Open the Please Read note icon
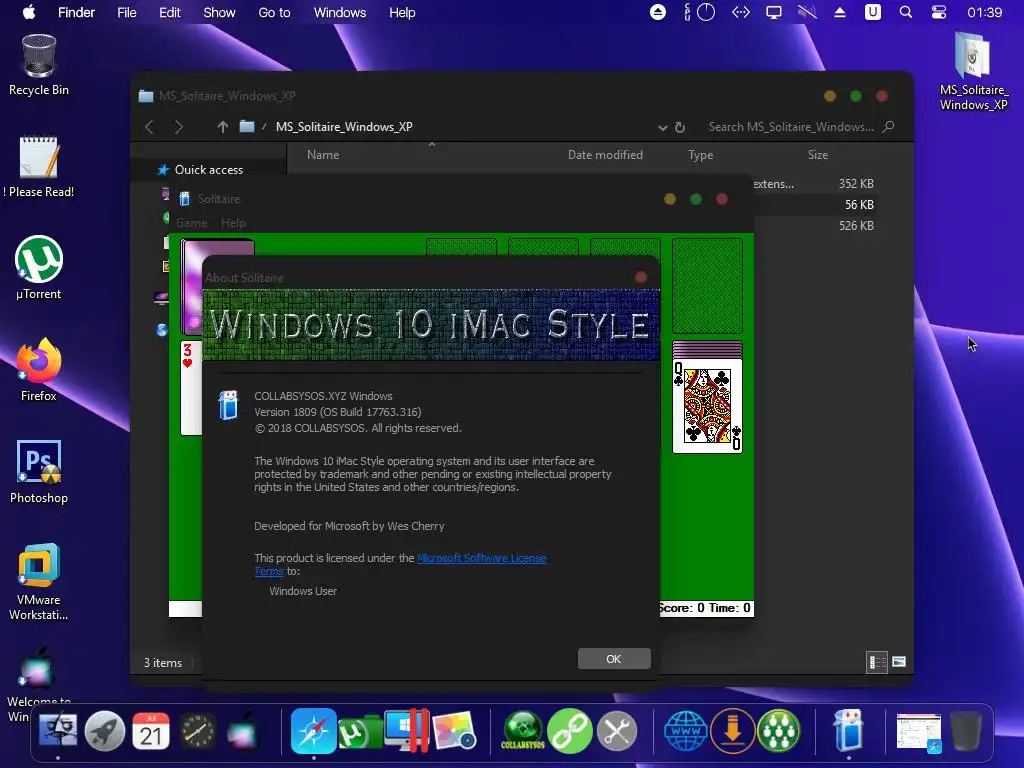Screen dimensions: 1024x768 click(x=39, y=167)
